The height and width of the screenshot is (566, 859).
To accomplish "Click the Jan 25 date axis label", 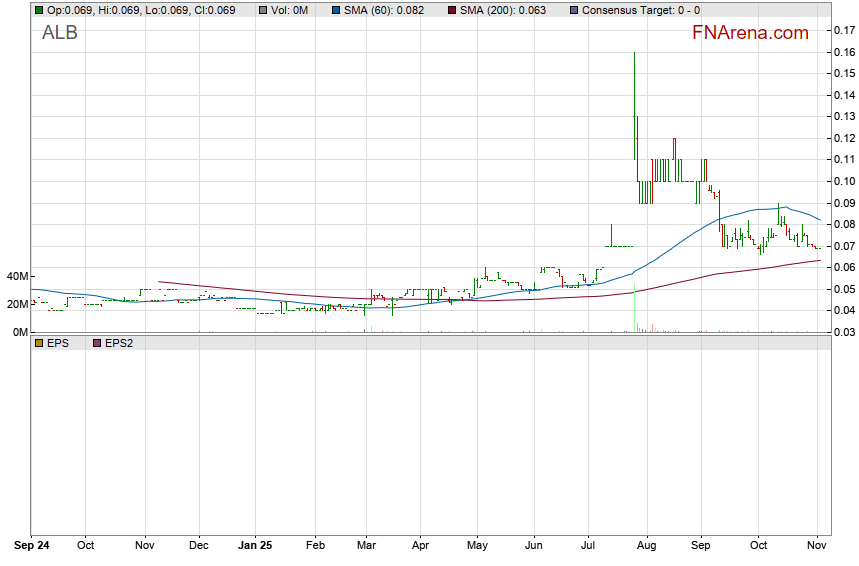I will click(x=255, y=547).
